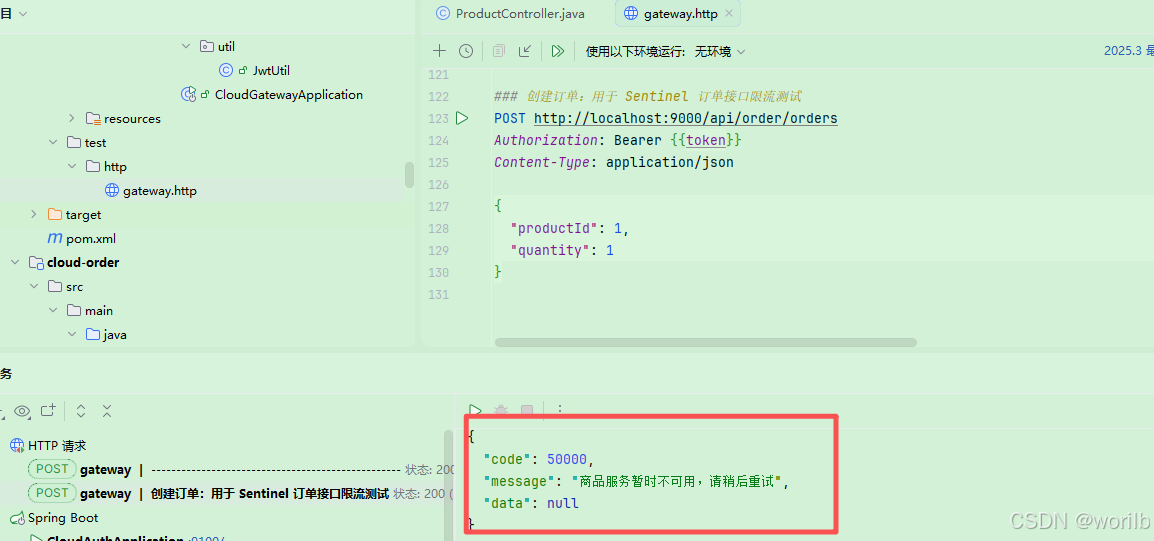Rerun request with services panel run button

point(475,410)
